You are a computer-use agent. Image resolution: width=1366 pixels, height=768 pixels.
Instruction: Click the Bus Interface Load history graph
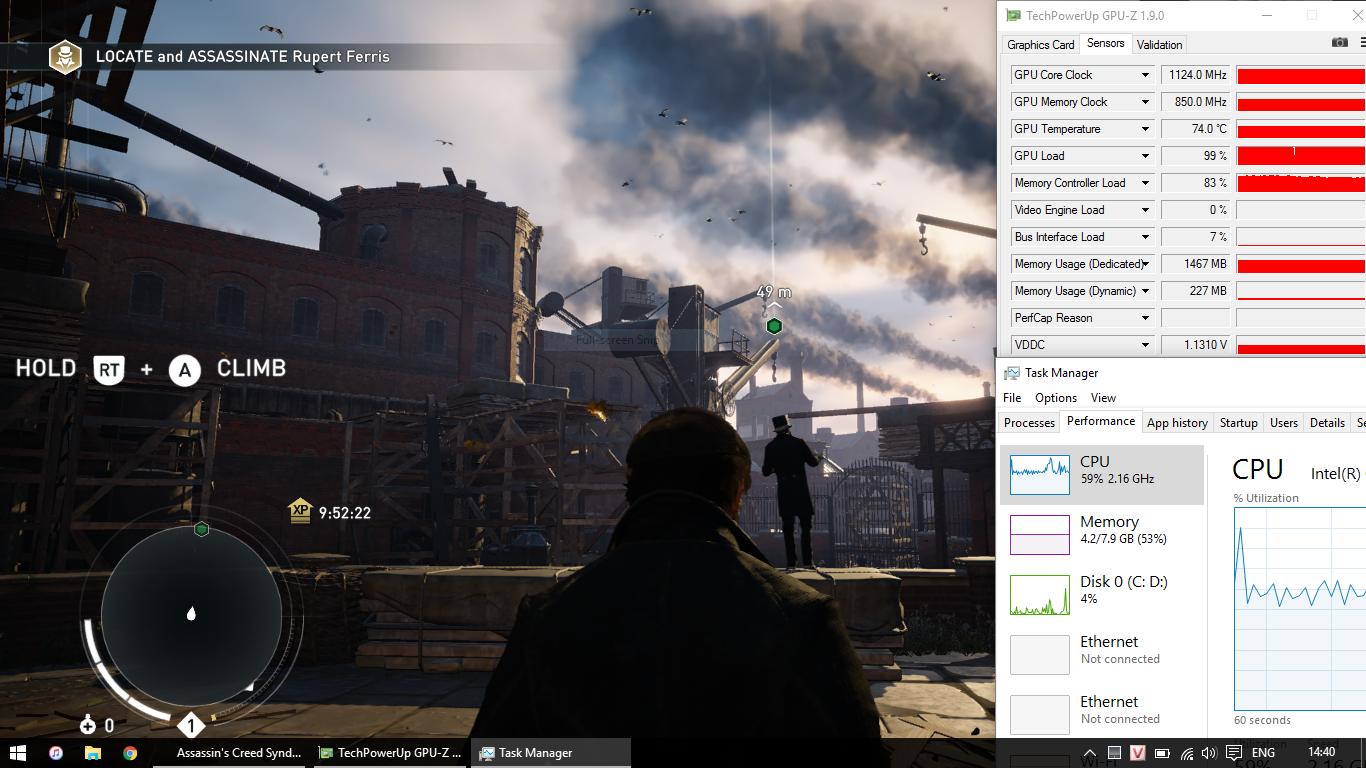tap(1301, 237)
